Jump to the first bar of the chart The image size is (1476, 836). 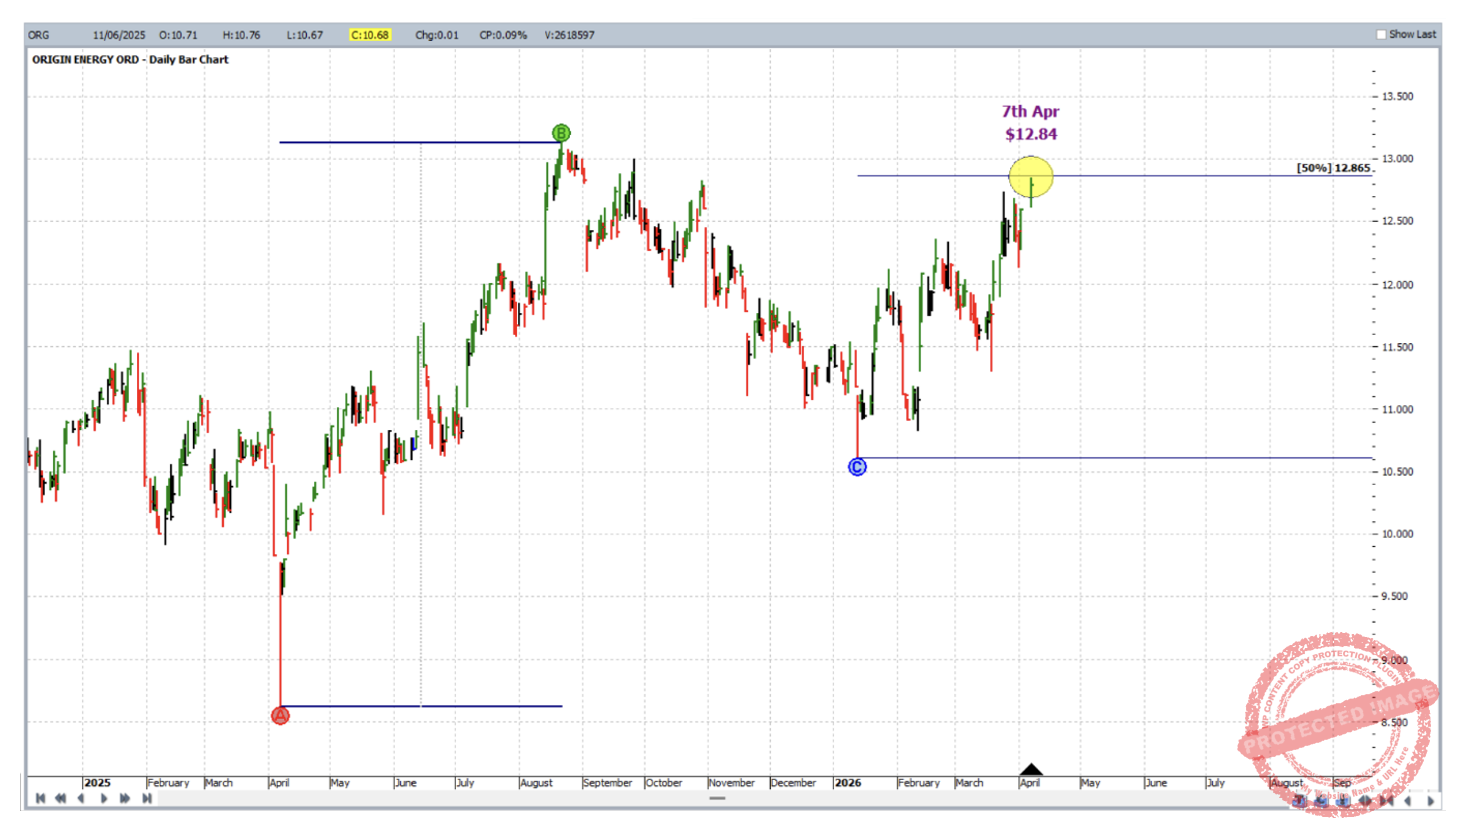click(40, 798)
